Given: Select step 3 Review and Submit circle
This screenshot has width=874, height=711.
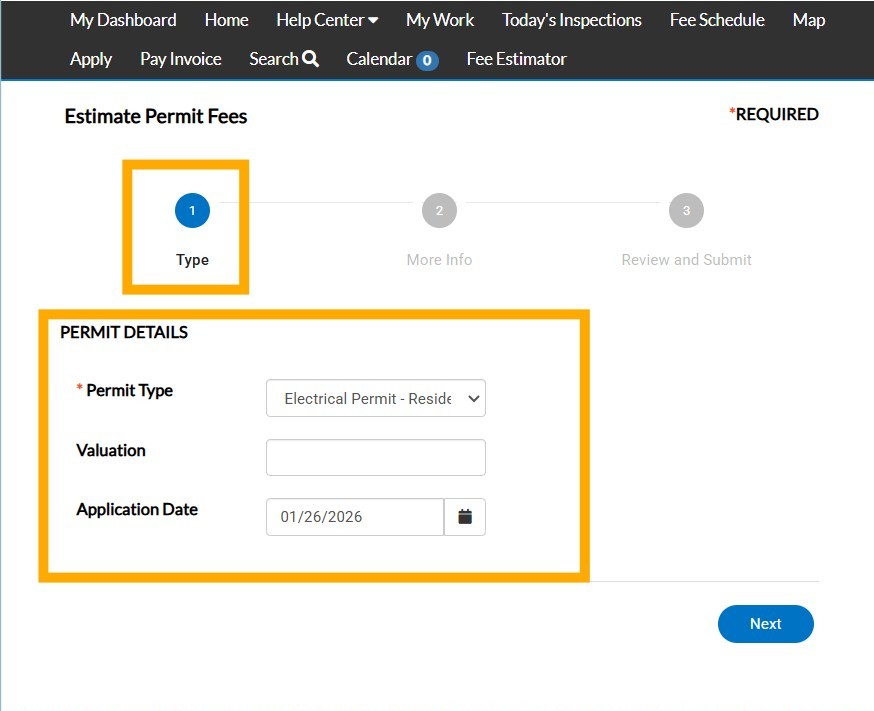Looking at the screenshot, I should click(686, 211).
